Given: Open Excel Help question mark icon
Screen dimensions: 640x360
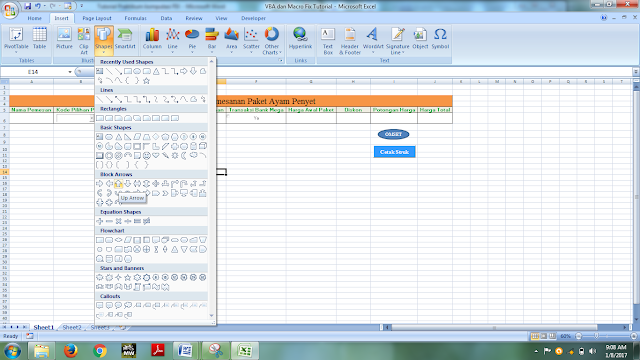Looking at the screenshot, I should click(604, 18).
